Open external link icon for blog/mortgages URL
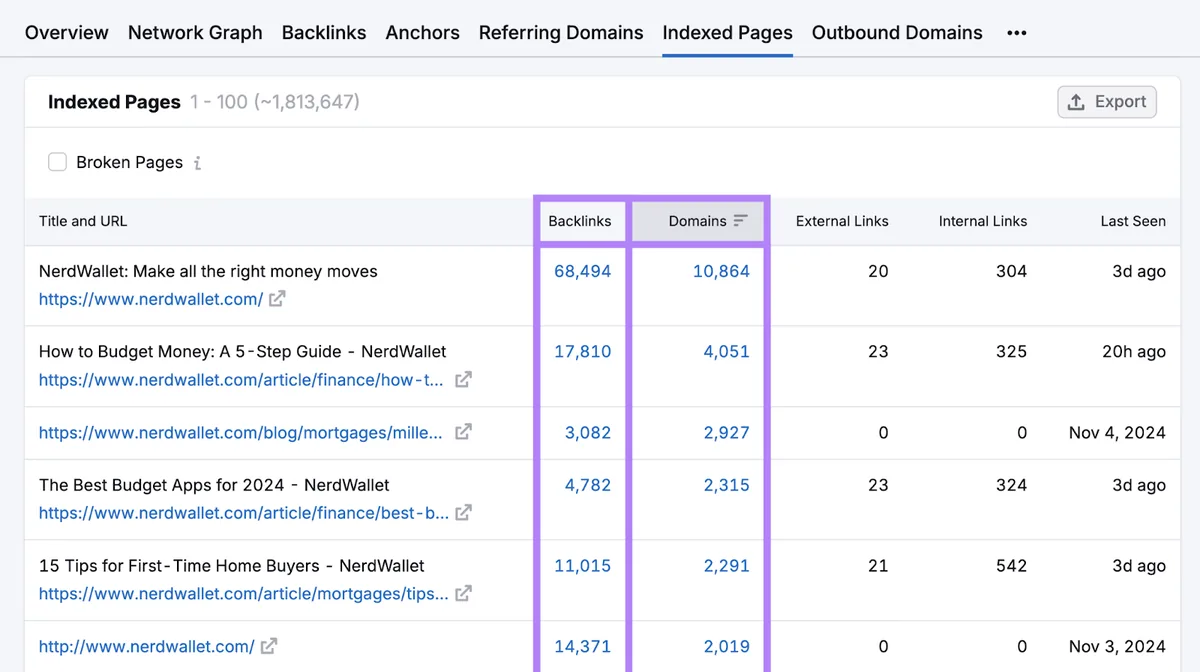 (463, 433)
